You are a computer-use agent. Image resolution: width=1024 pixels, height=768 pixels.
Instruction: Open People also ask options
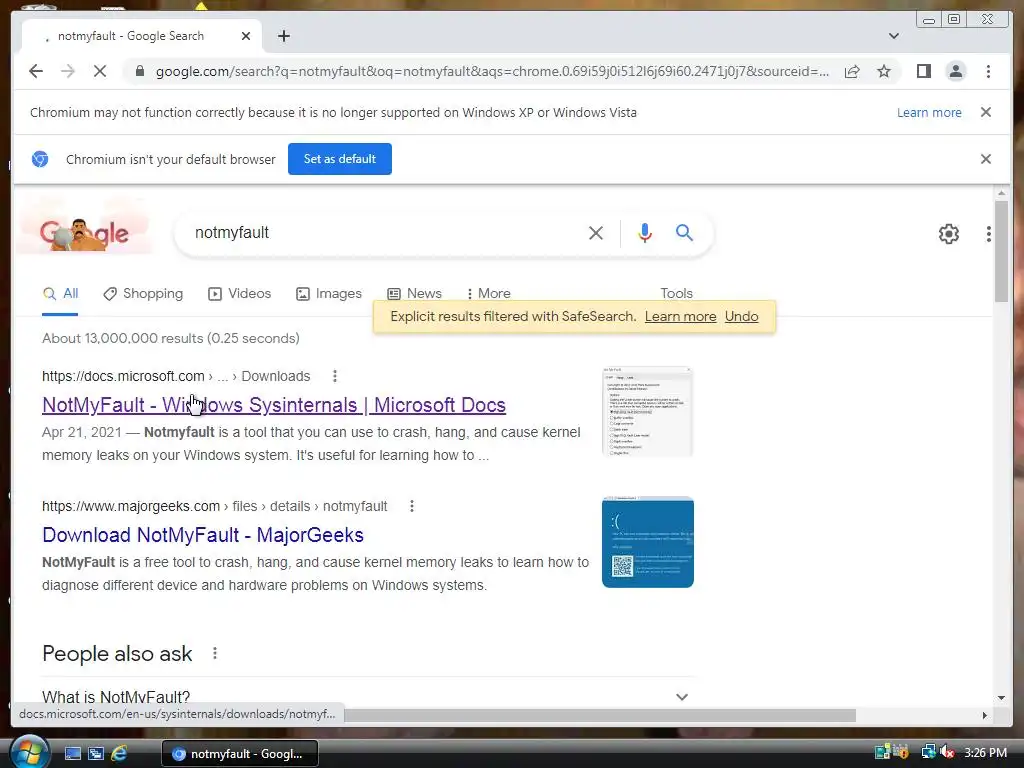pyautogui.click(x=214, y=653)
